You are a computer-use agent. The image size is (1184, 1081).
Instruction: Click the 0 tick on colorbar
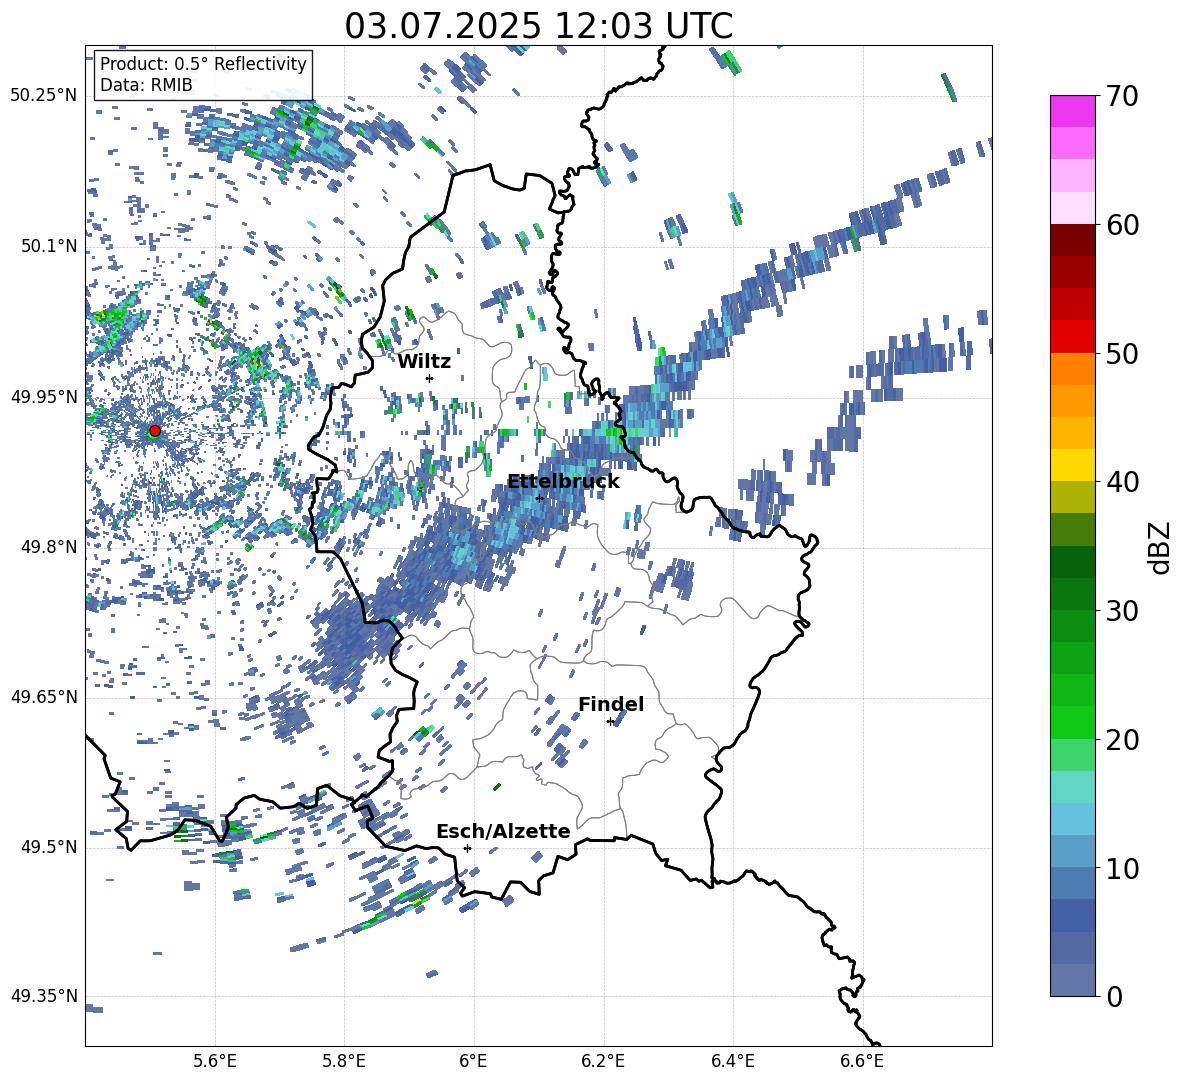(x=1114, y=996)
